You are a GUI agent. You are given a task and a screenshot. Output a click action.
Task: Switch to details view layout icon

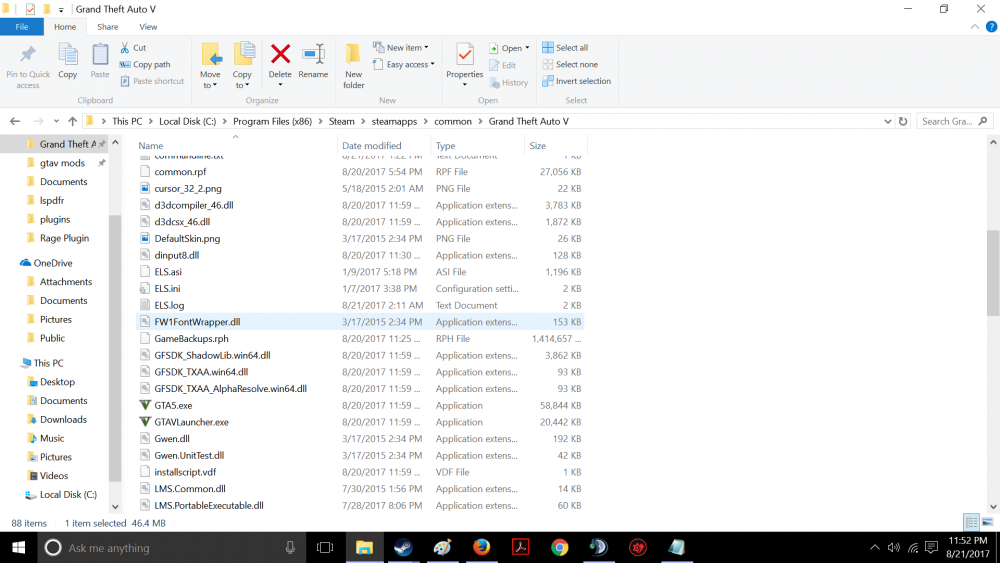tap(971, 522)
